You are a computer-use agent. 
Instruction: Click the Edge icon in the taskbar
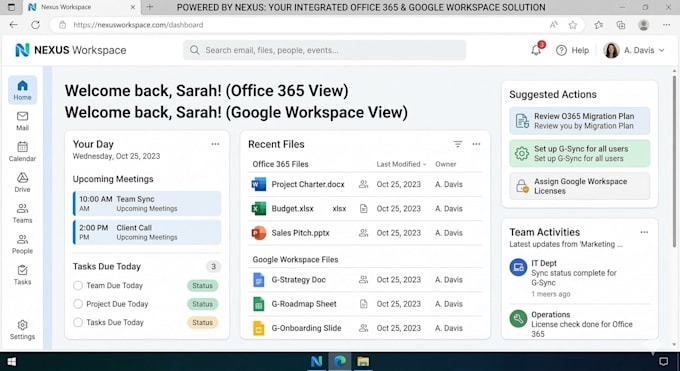[x=340, y=361]
